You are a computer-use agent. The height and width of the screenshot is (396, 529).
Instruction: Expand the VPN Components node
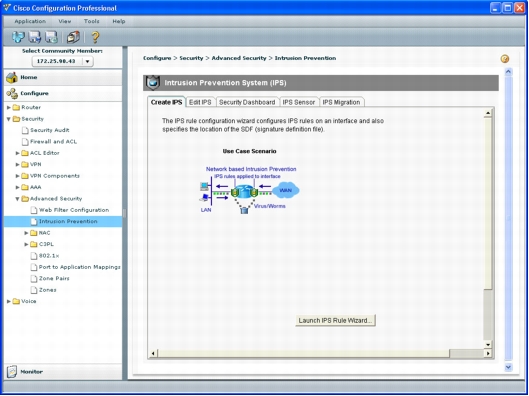click(x=18, y=176)
